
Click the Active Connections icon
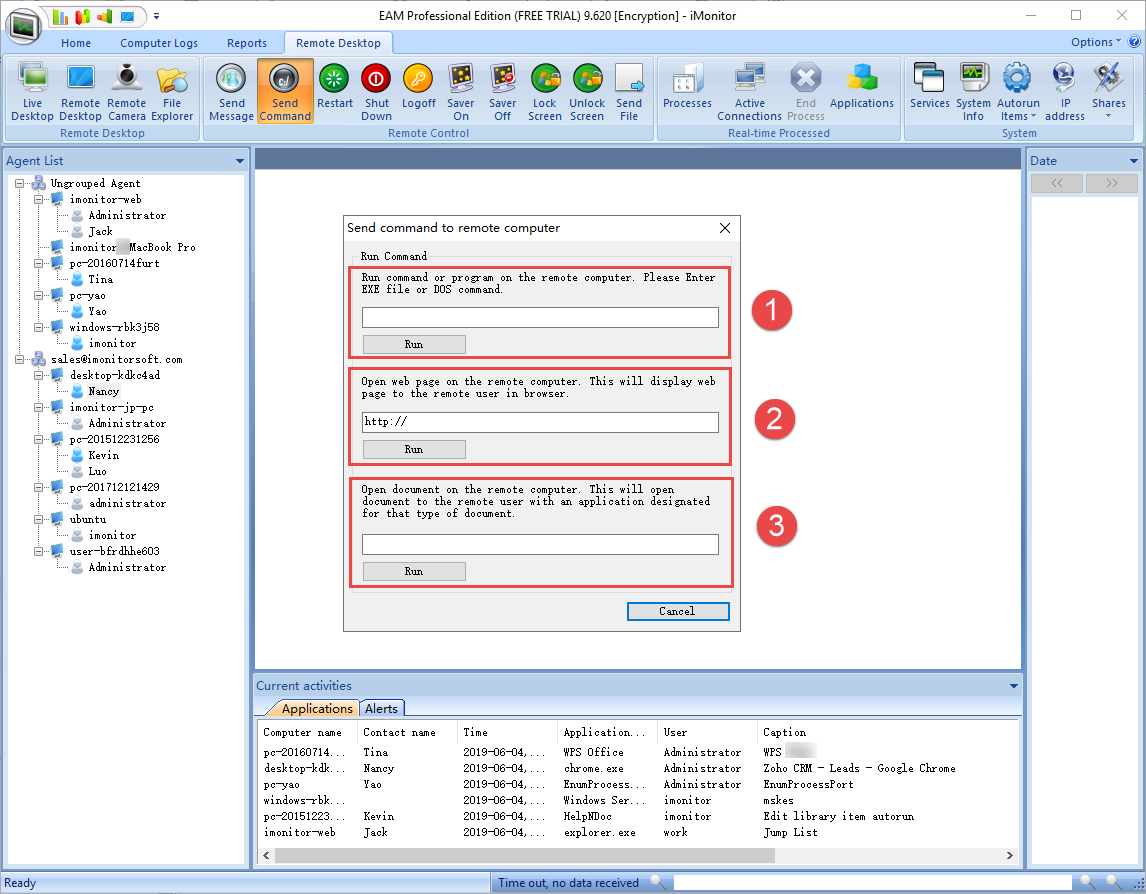(x=749, y=91)
